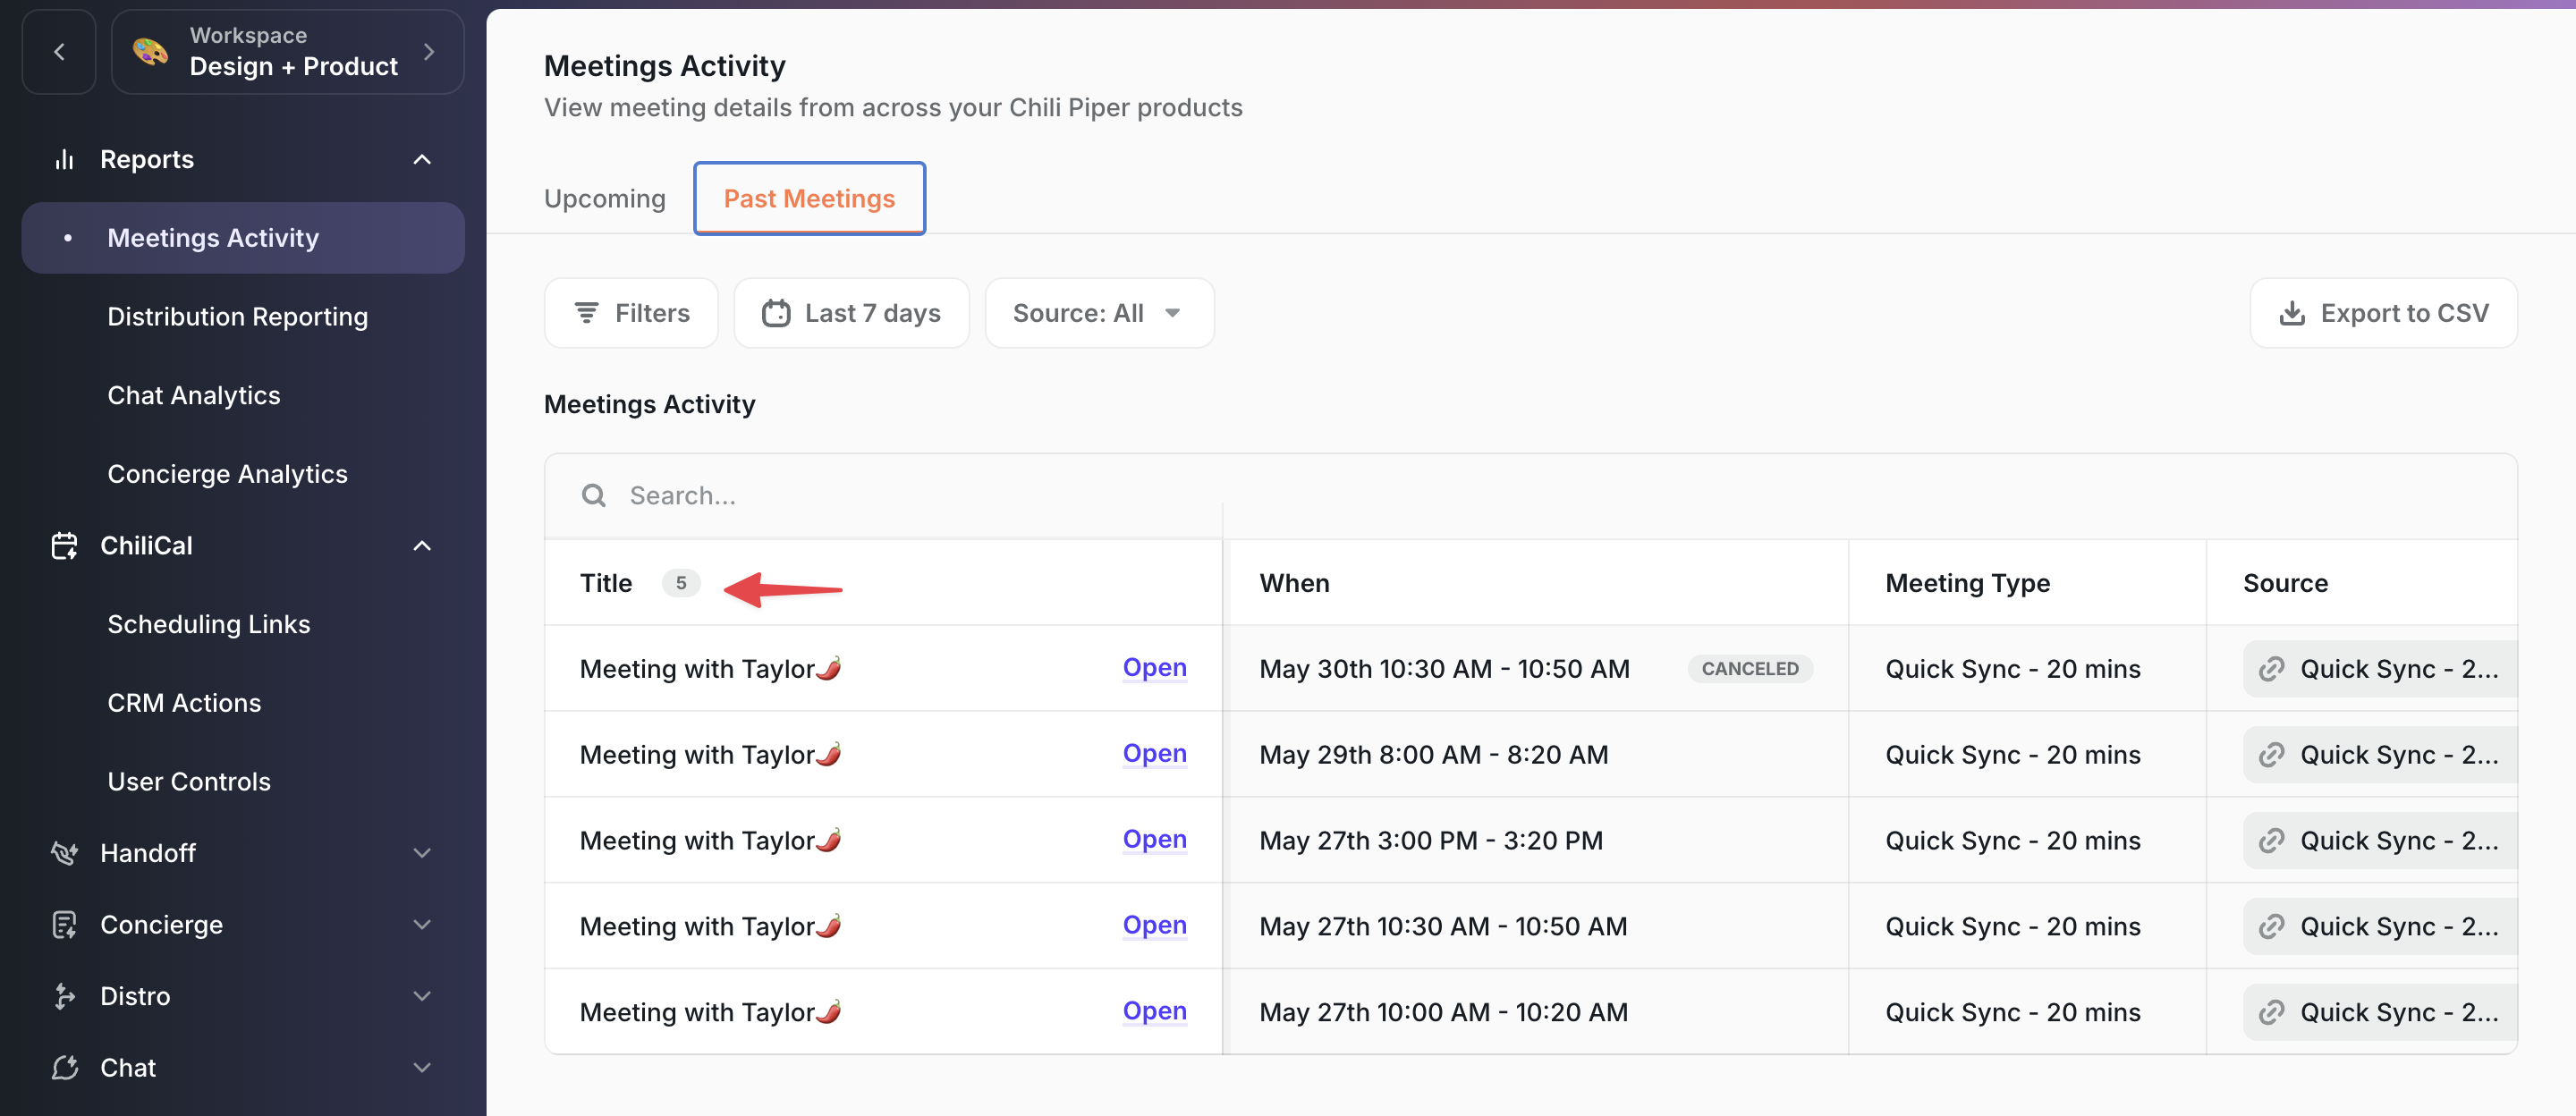Open Scheduling Links
Viewport: 2576px width, 1116px height.
point(209,624)
